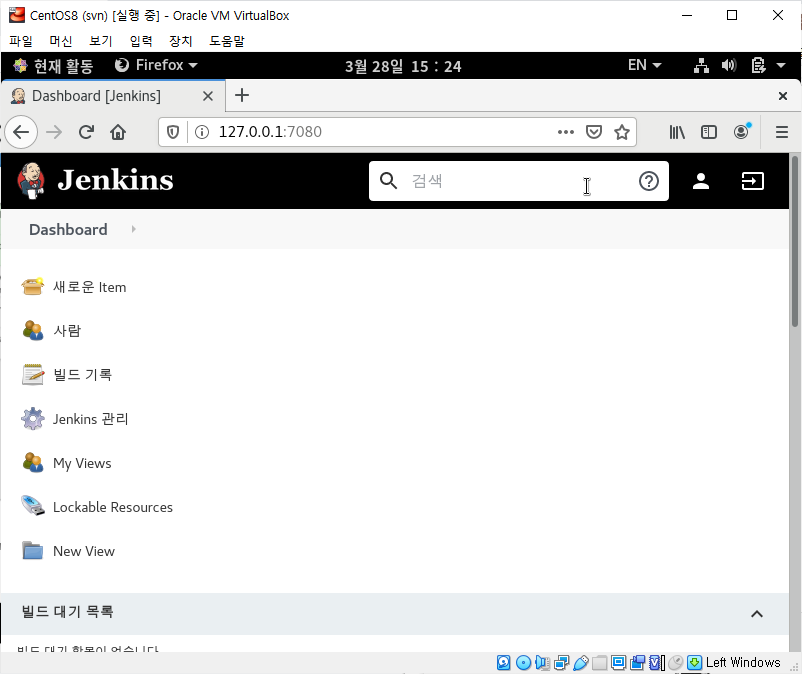Open the 파일 menu
The width and height of the screenshot is (802, 674).
pyautogui.click(x=21, y=41)
